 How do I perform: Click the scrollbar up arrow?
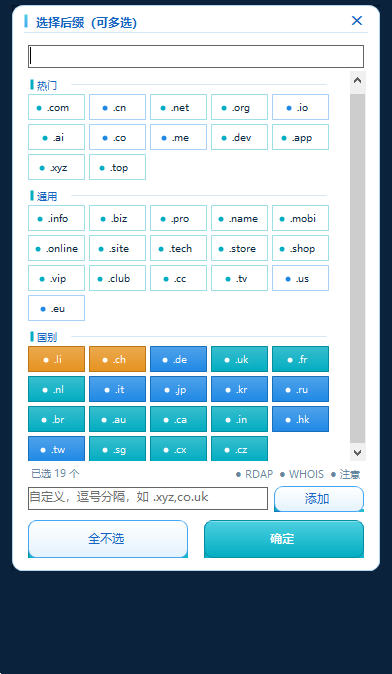click(x=358, y=80)
